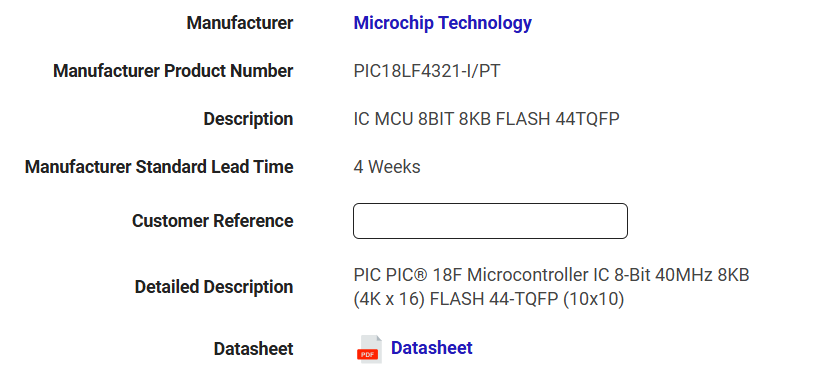Click the Manufacturer label

click(x=240, y=23)
